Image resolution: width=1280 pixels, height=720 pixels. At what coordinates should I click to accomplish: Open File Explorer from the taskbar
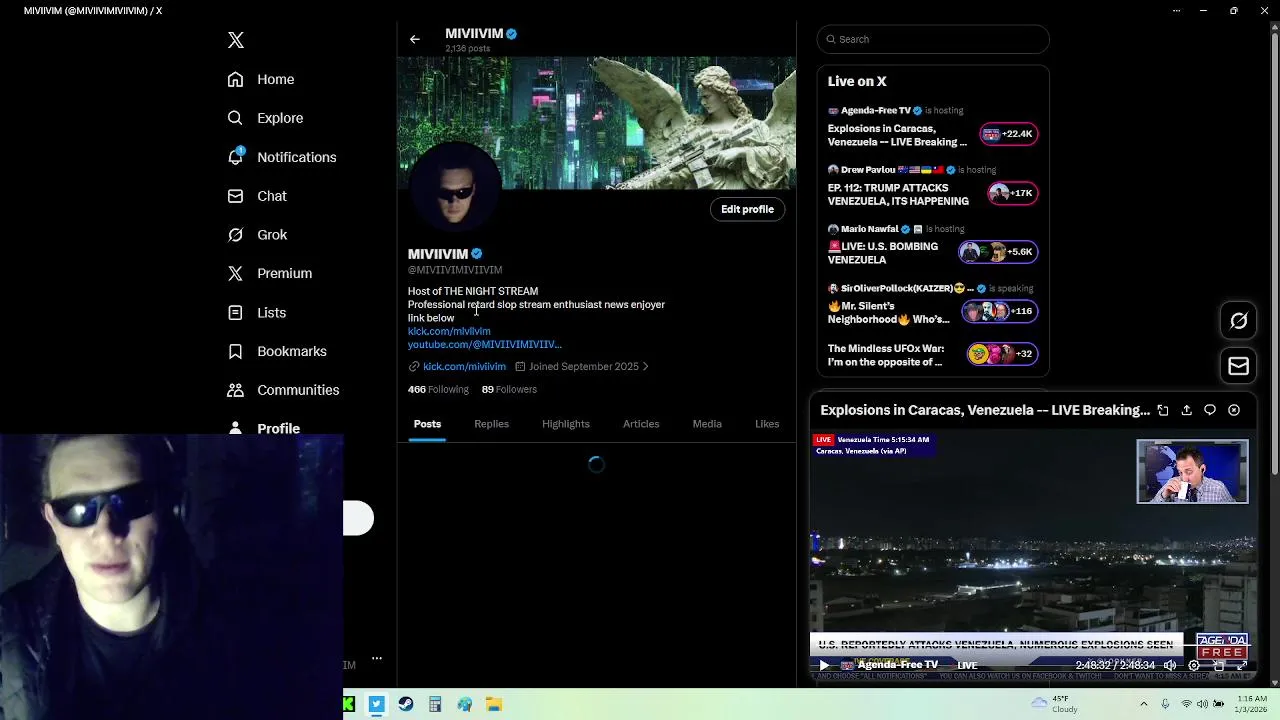[x=493, y=705]
